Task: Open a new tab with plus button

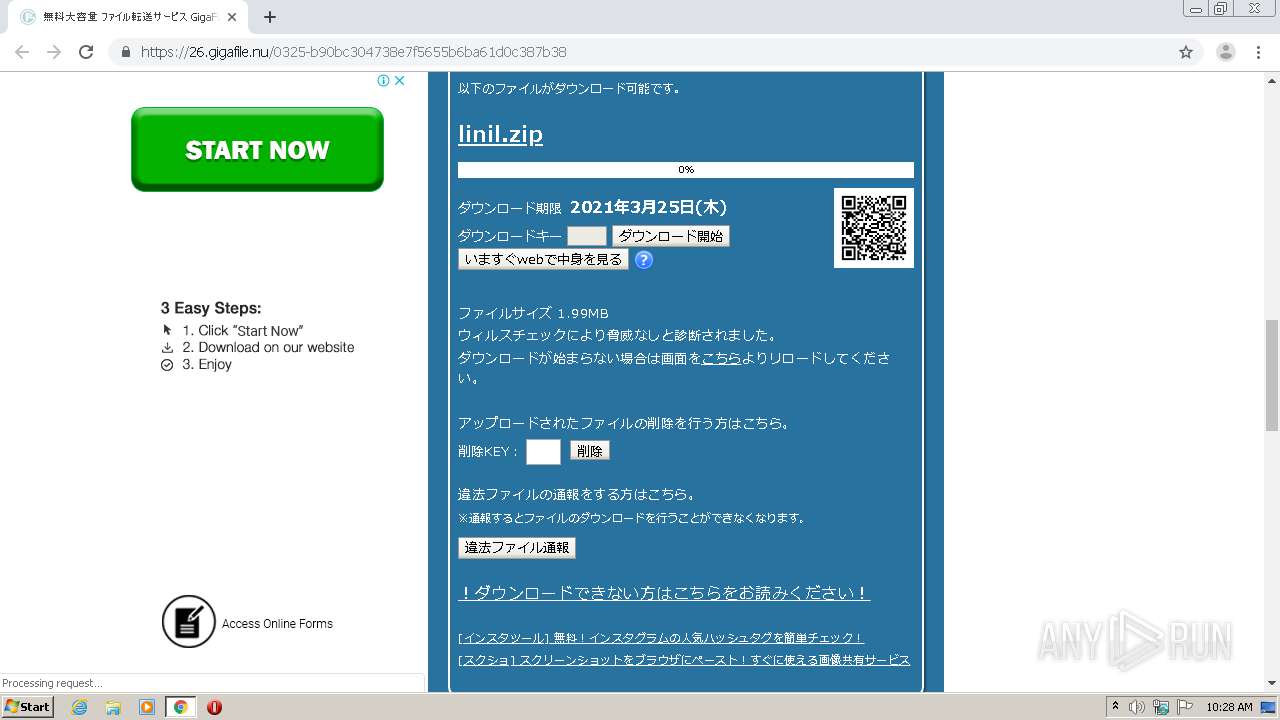Action: pos(269,17)
